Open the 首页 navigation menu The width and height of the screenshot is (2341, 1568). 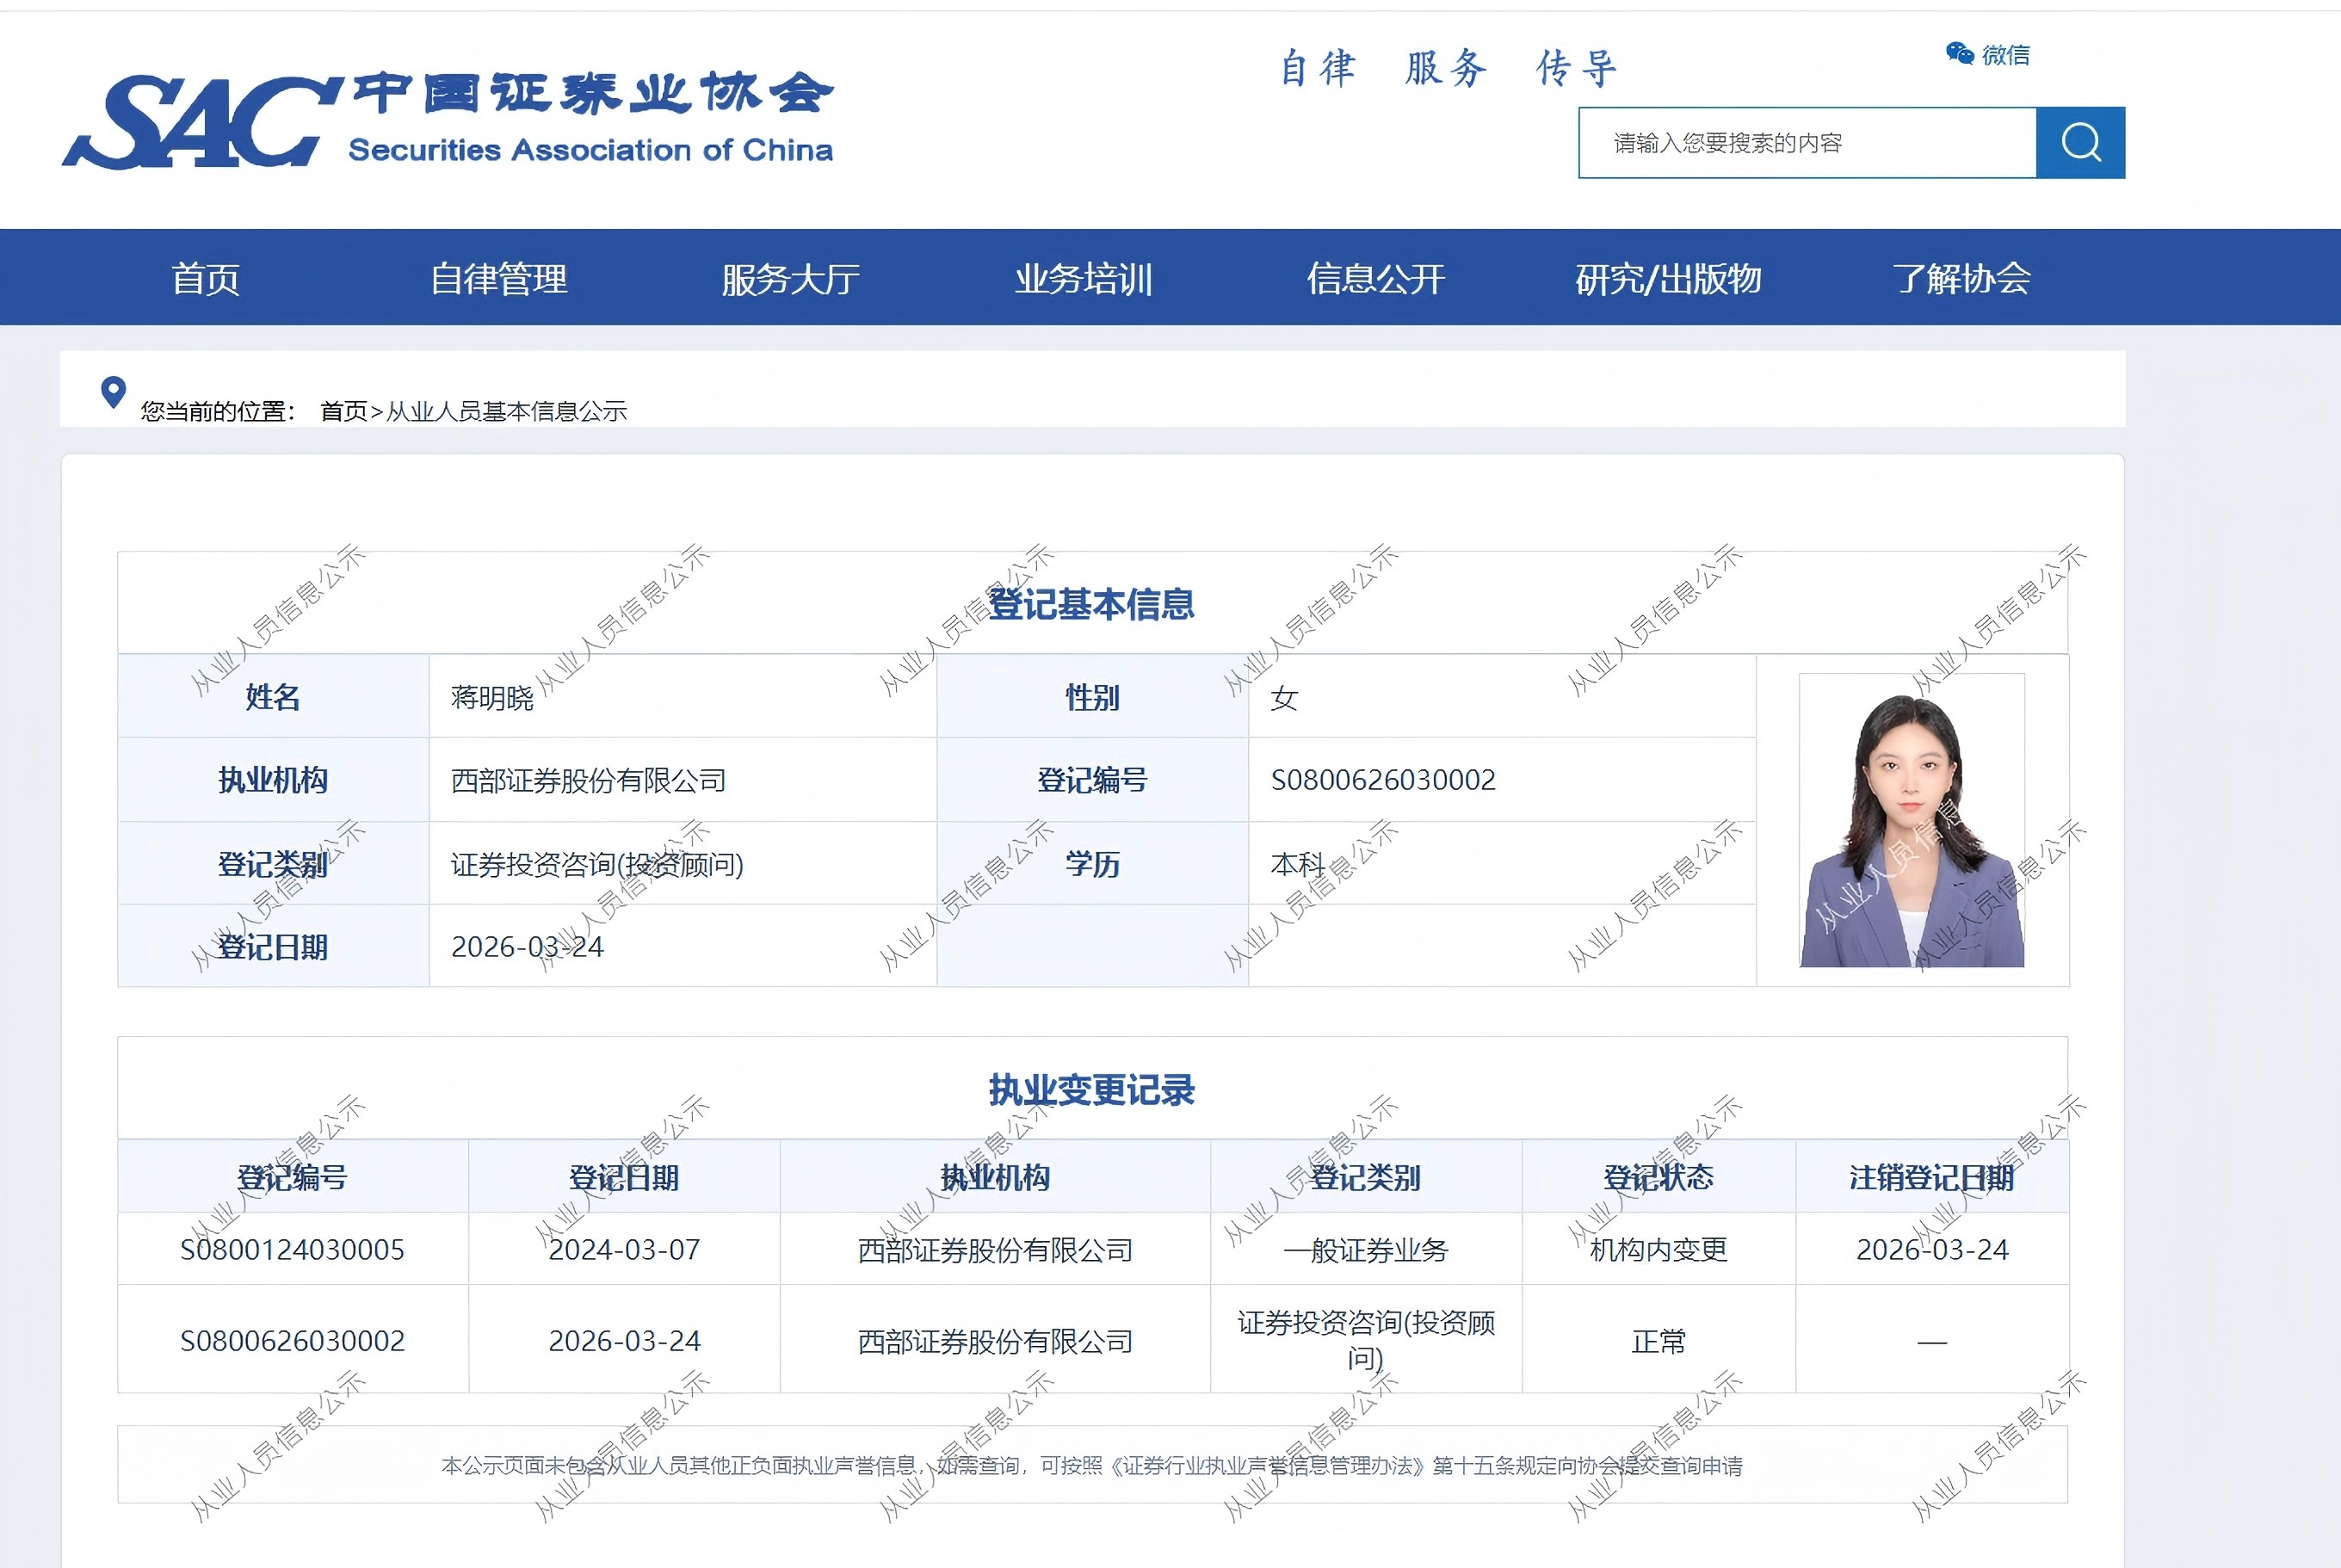pos(206,278)
